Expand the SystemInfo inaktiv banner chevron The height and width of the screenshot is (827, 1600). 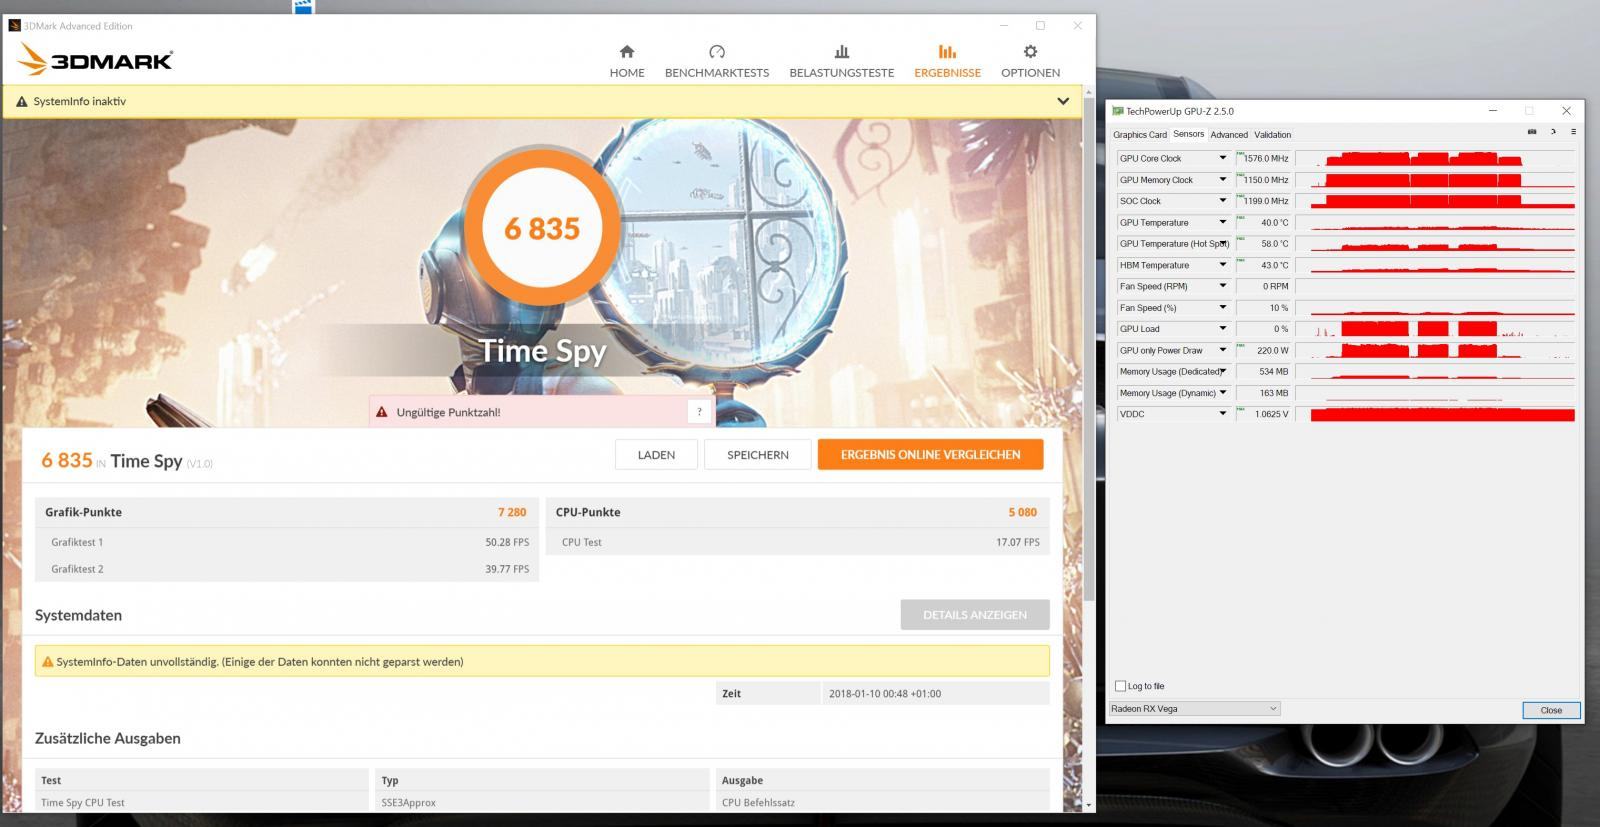(x=1062, y=101)
